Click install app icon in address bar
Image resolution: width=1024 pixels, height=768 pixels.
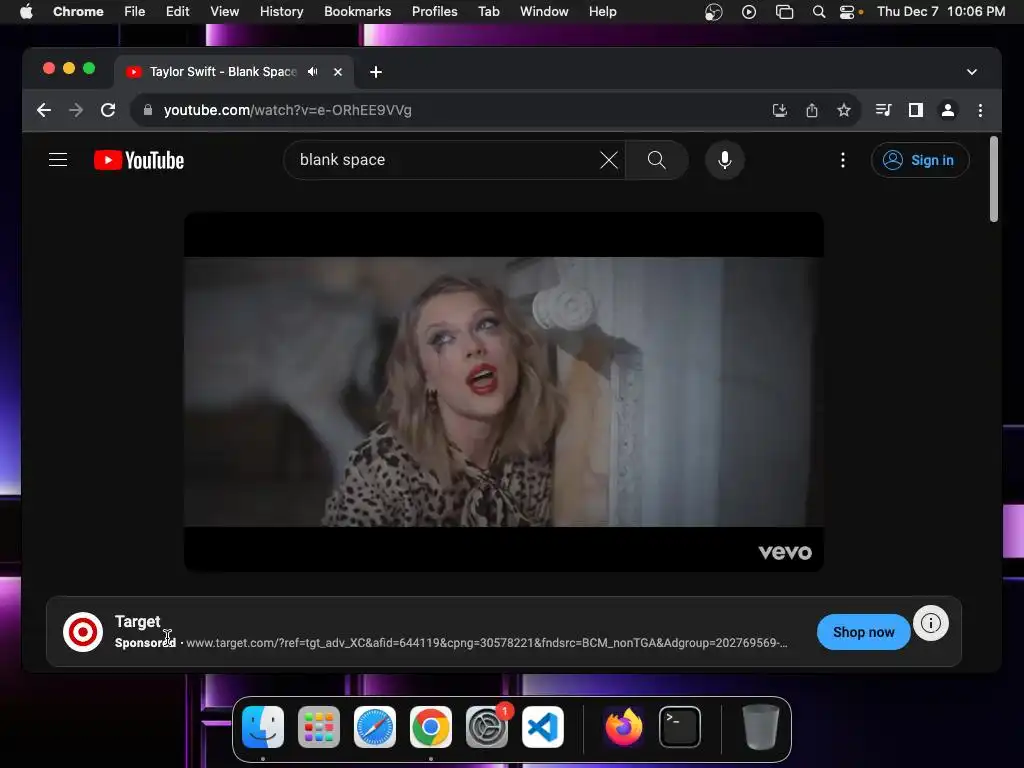[x=780, y=110]
